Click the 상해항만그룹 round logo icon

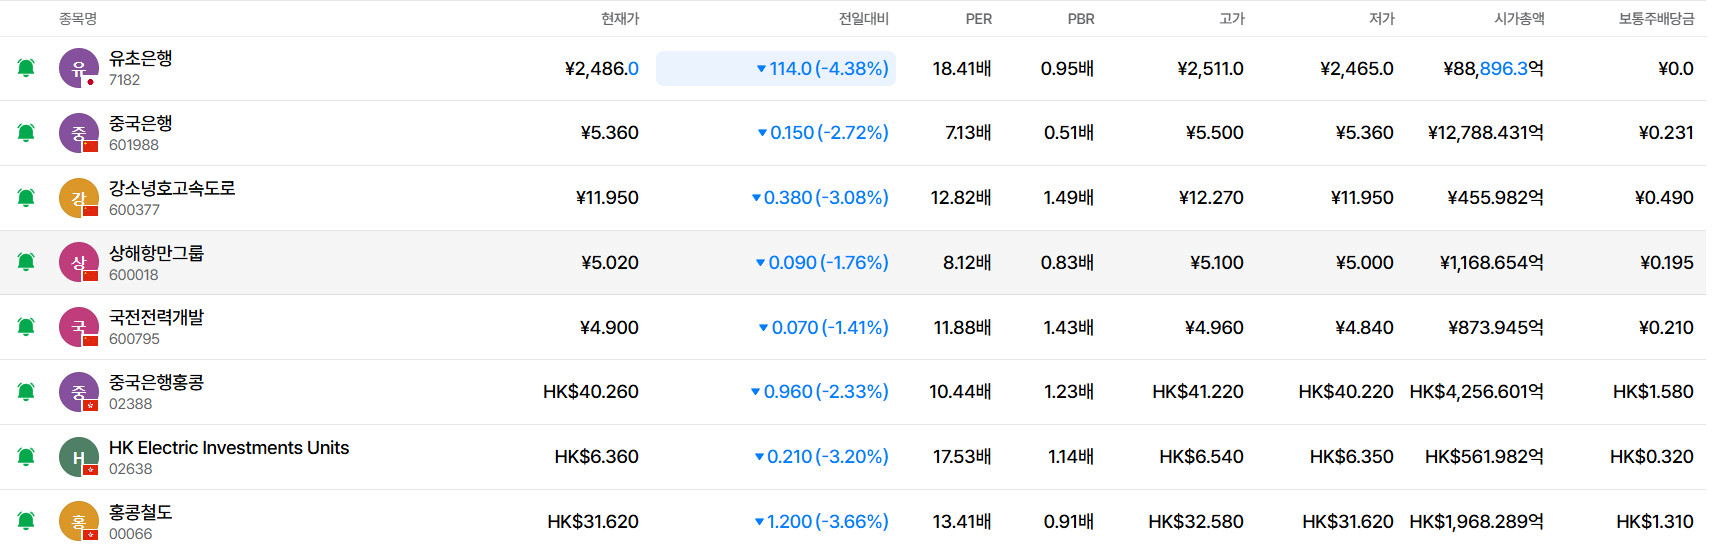[x=78, y=263]
